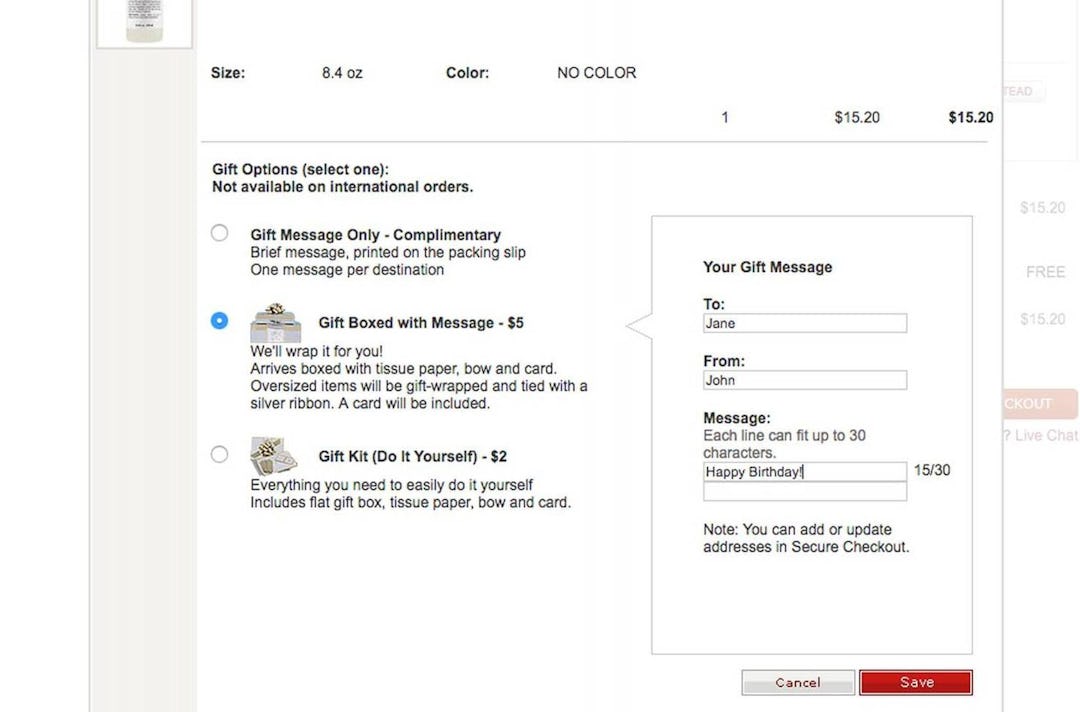1080x712 pixels.
Task: Click the Cancel button
Action: 797,681
